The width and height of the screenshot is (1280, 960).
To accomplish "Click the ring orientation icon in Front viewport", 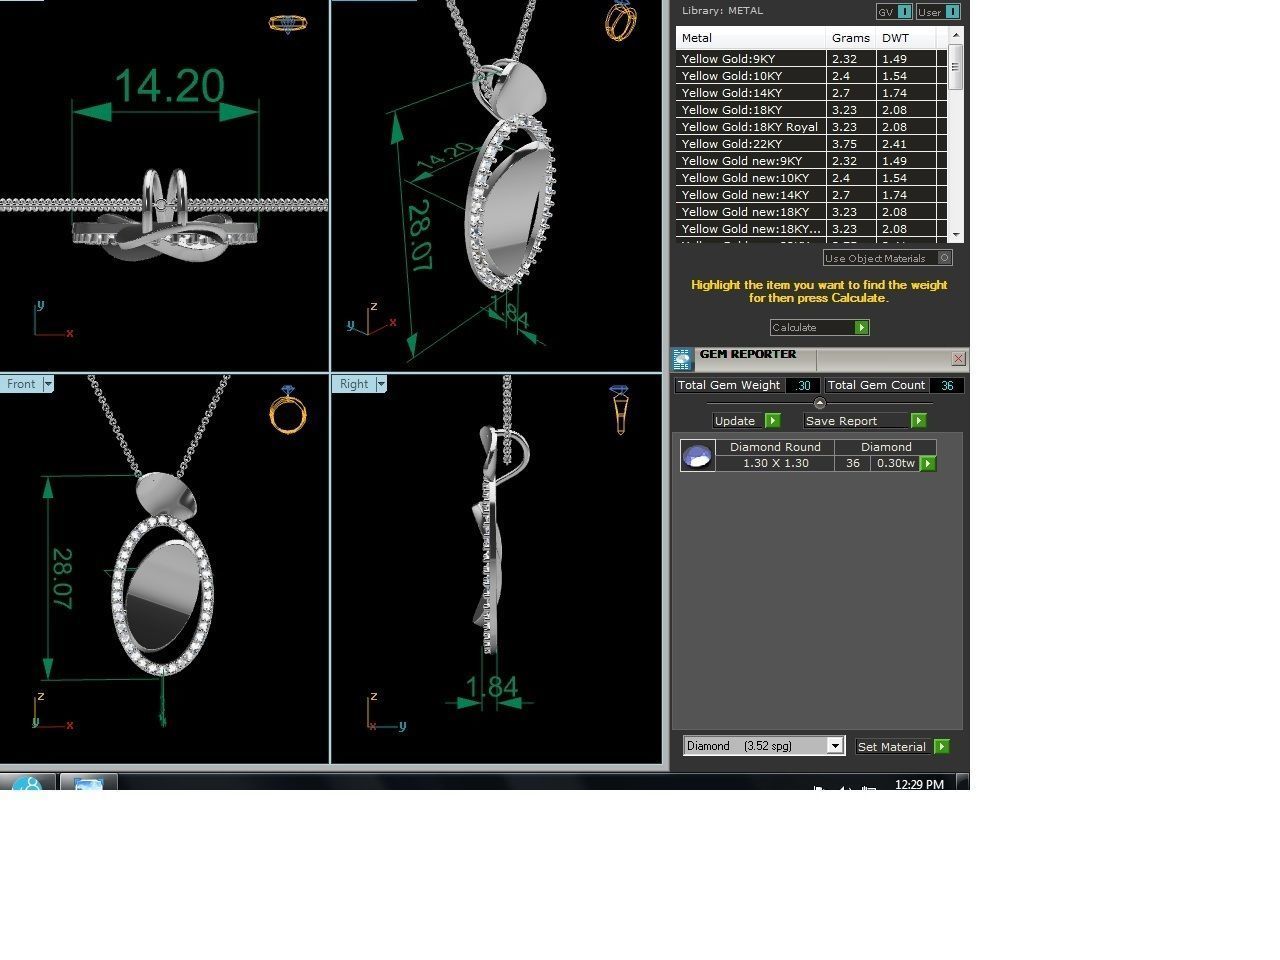I will pos(288,409).
